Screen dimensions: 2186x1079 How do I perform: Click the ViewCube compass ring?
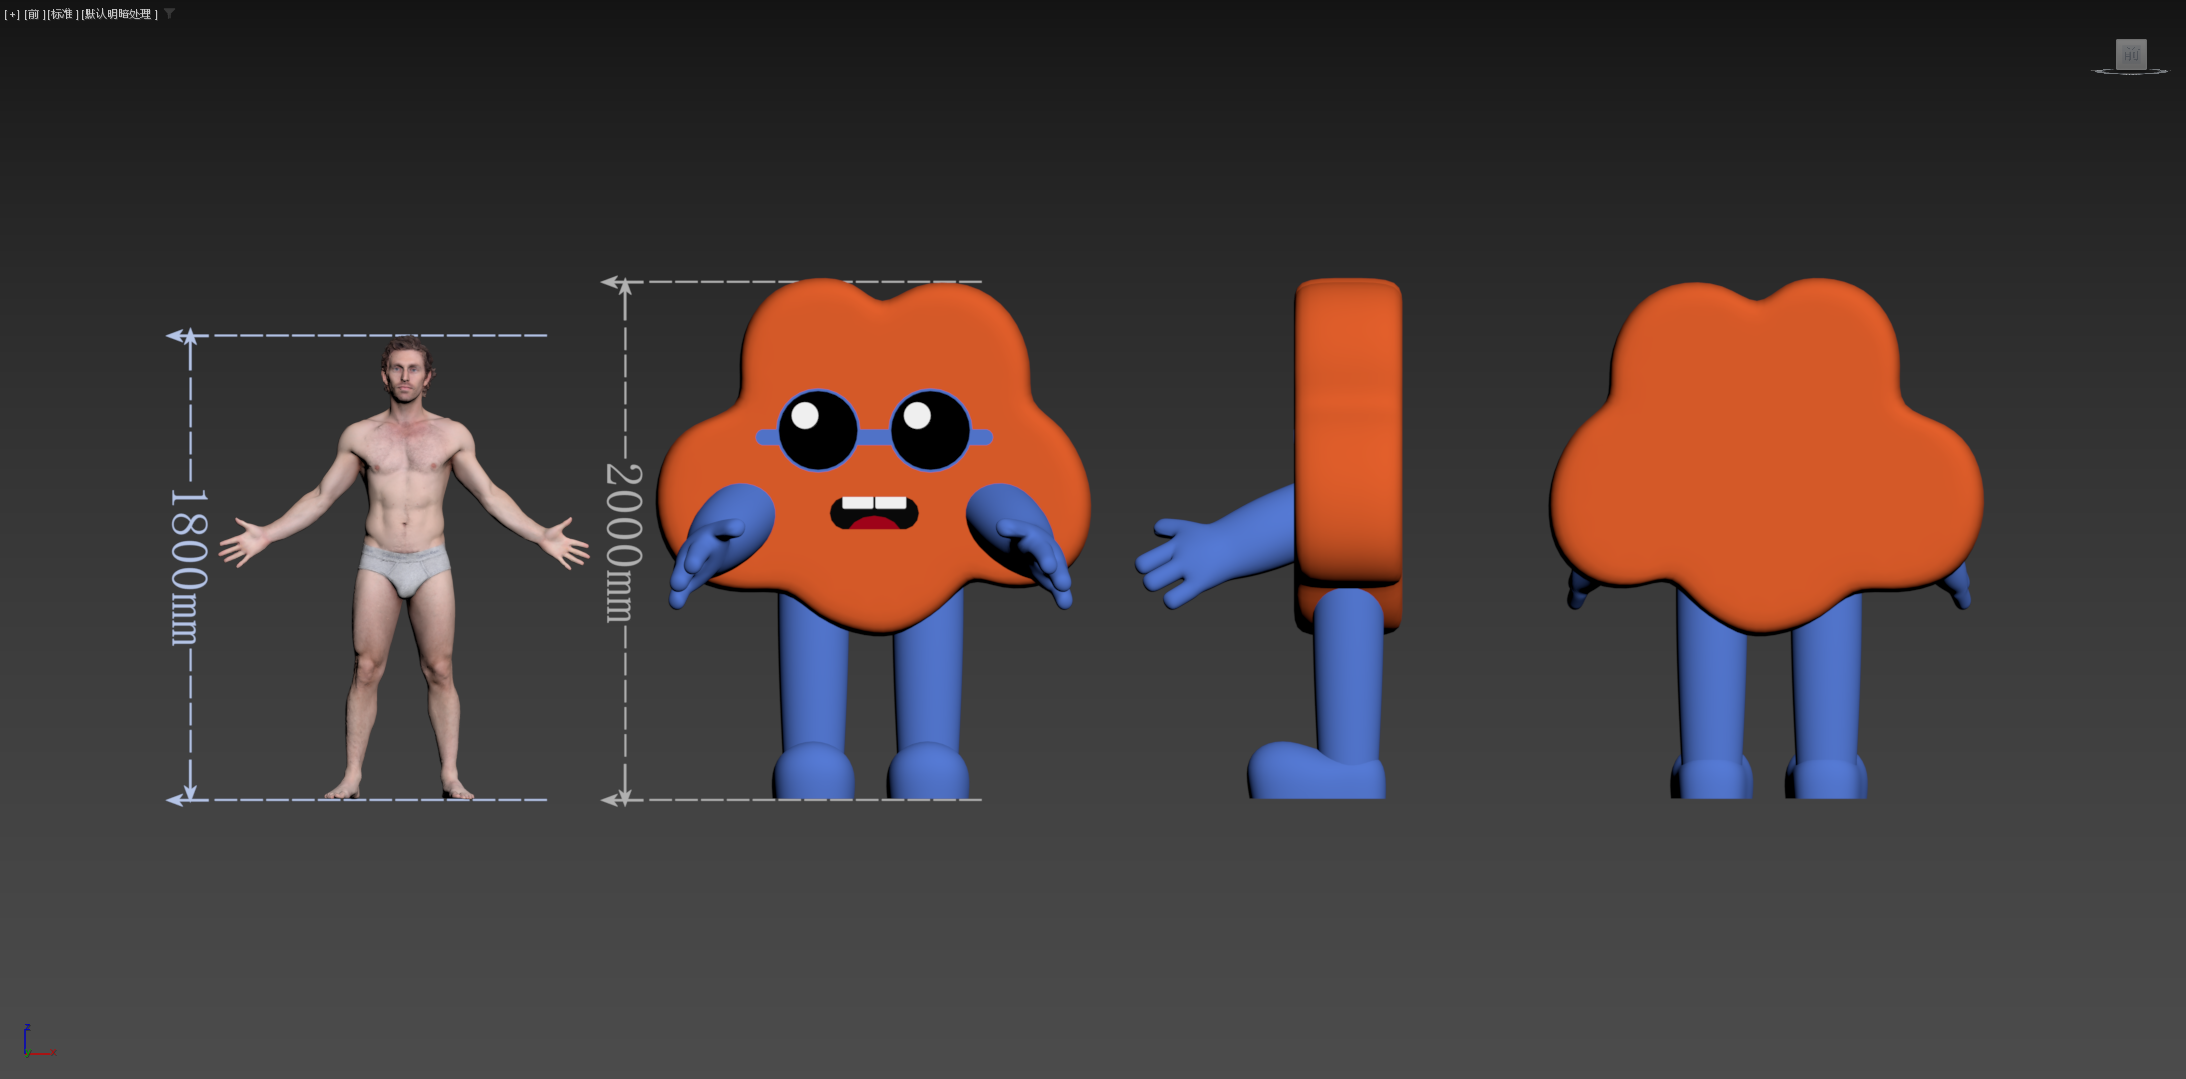pyautogui.click(x=2130, y=72)
